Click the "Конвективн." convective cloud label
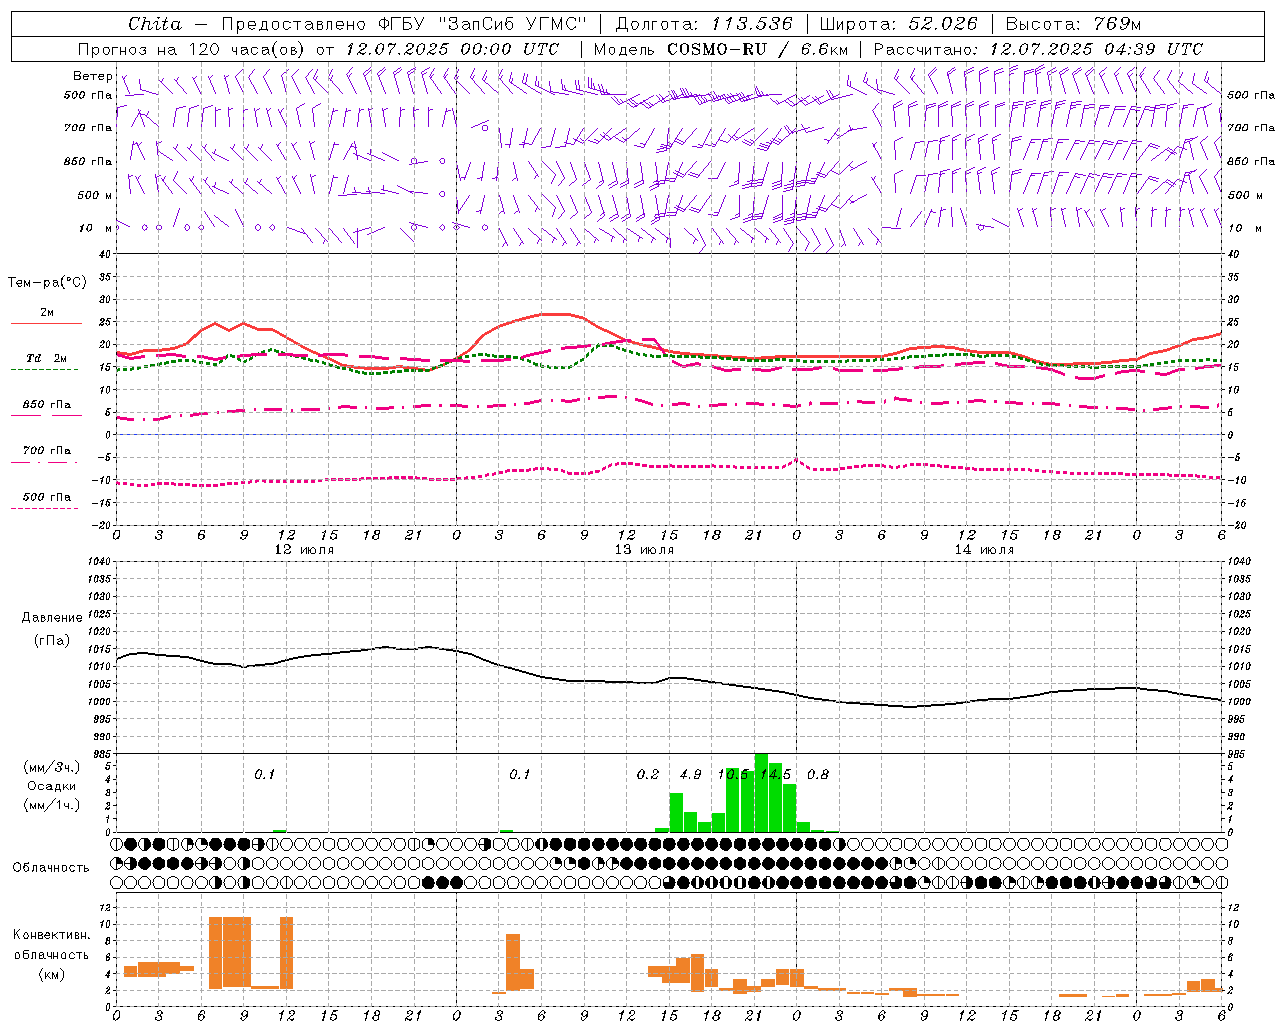This screenshot has width=1280, height=1024. pyautogui.click(x=51, y=935)
